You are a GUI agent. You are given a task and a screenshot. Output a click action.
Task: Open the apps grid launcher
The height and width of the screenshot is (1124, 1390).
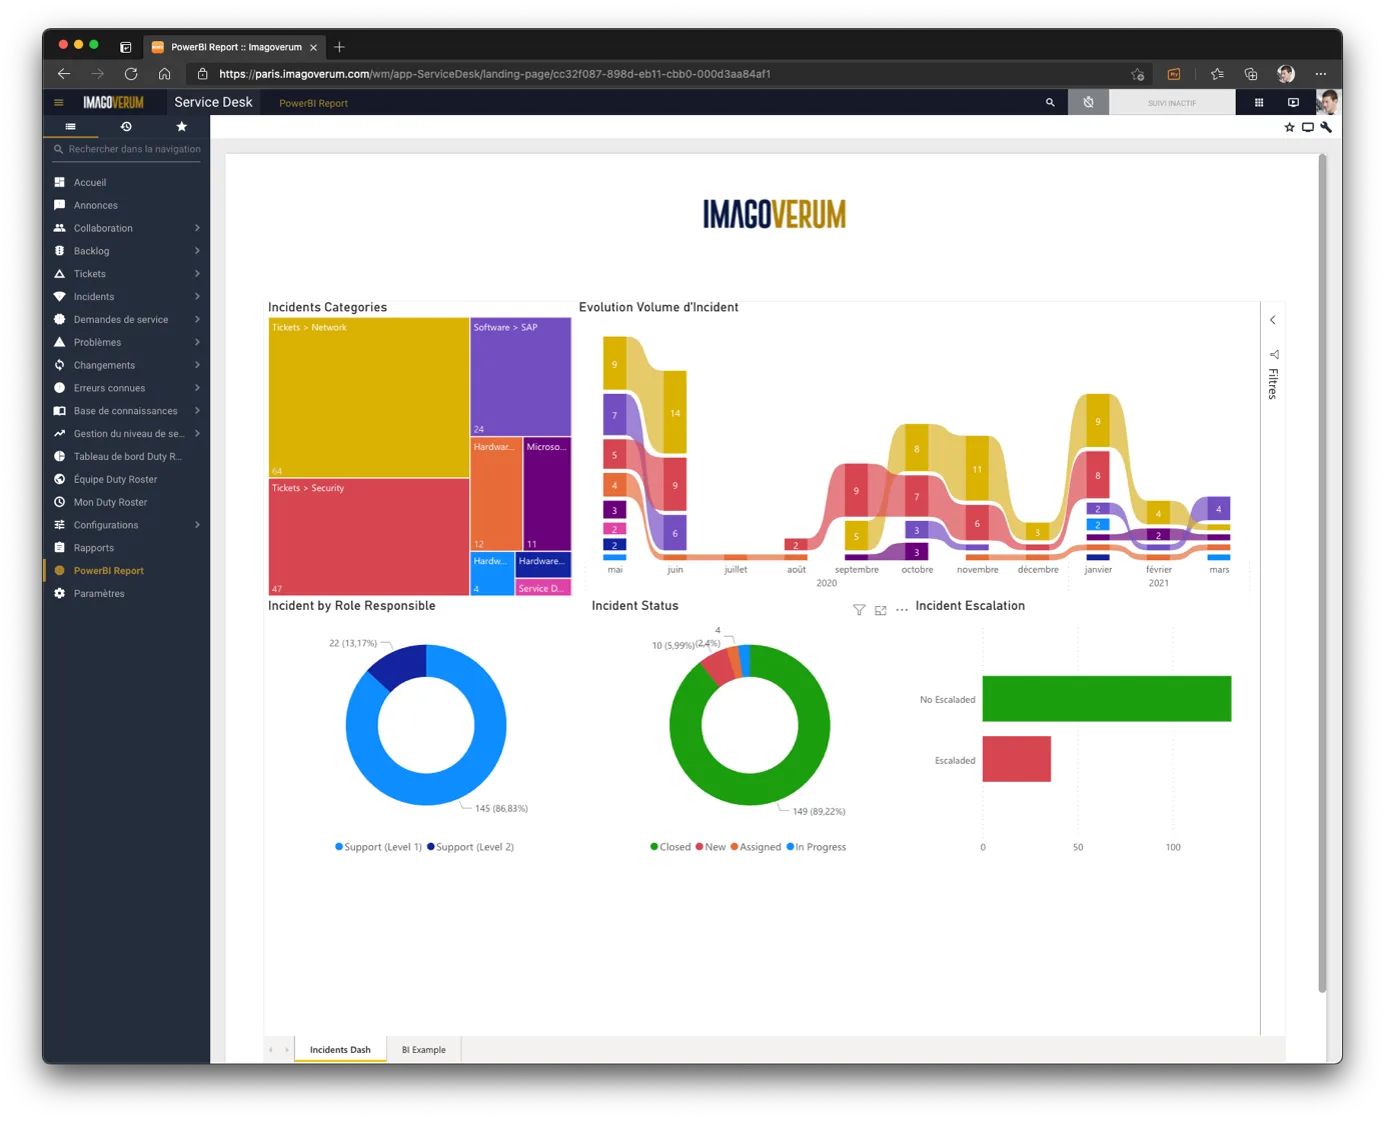tap(1259, 102)
